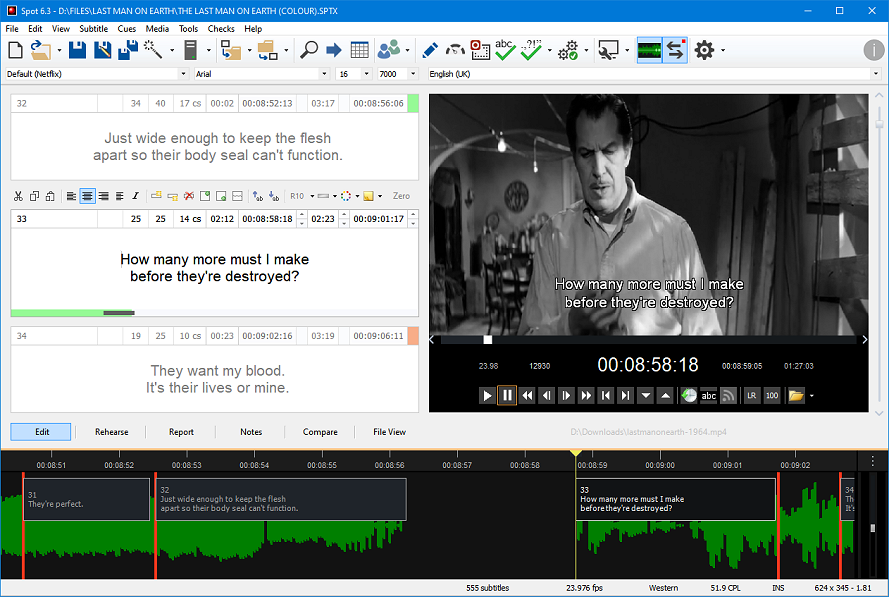Click the magnifying glass Find icon
The height and width of the screenshot is (597, 889).
308,50
